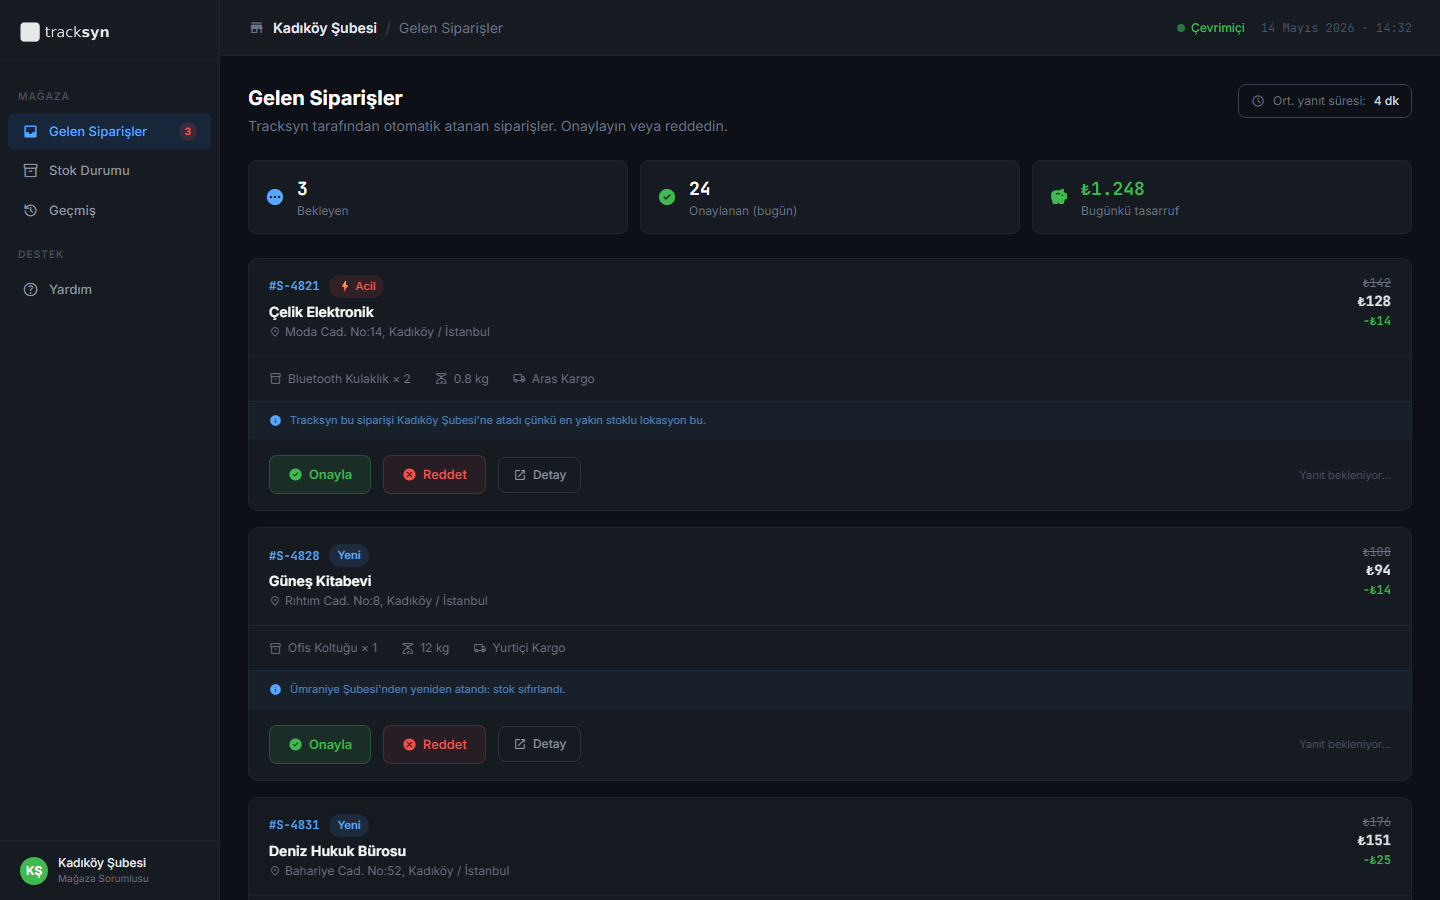Approve the Güneş Kitabevi order with Onayla

click(320, 744)
